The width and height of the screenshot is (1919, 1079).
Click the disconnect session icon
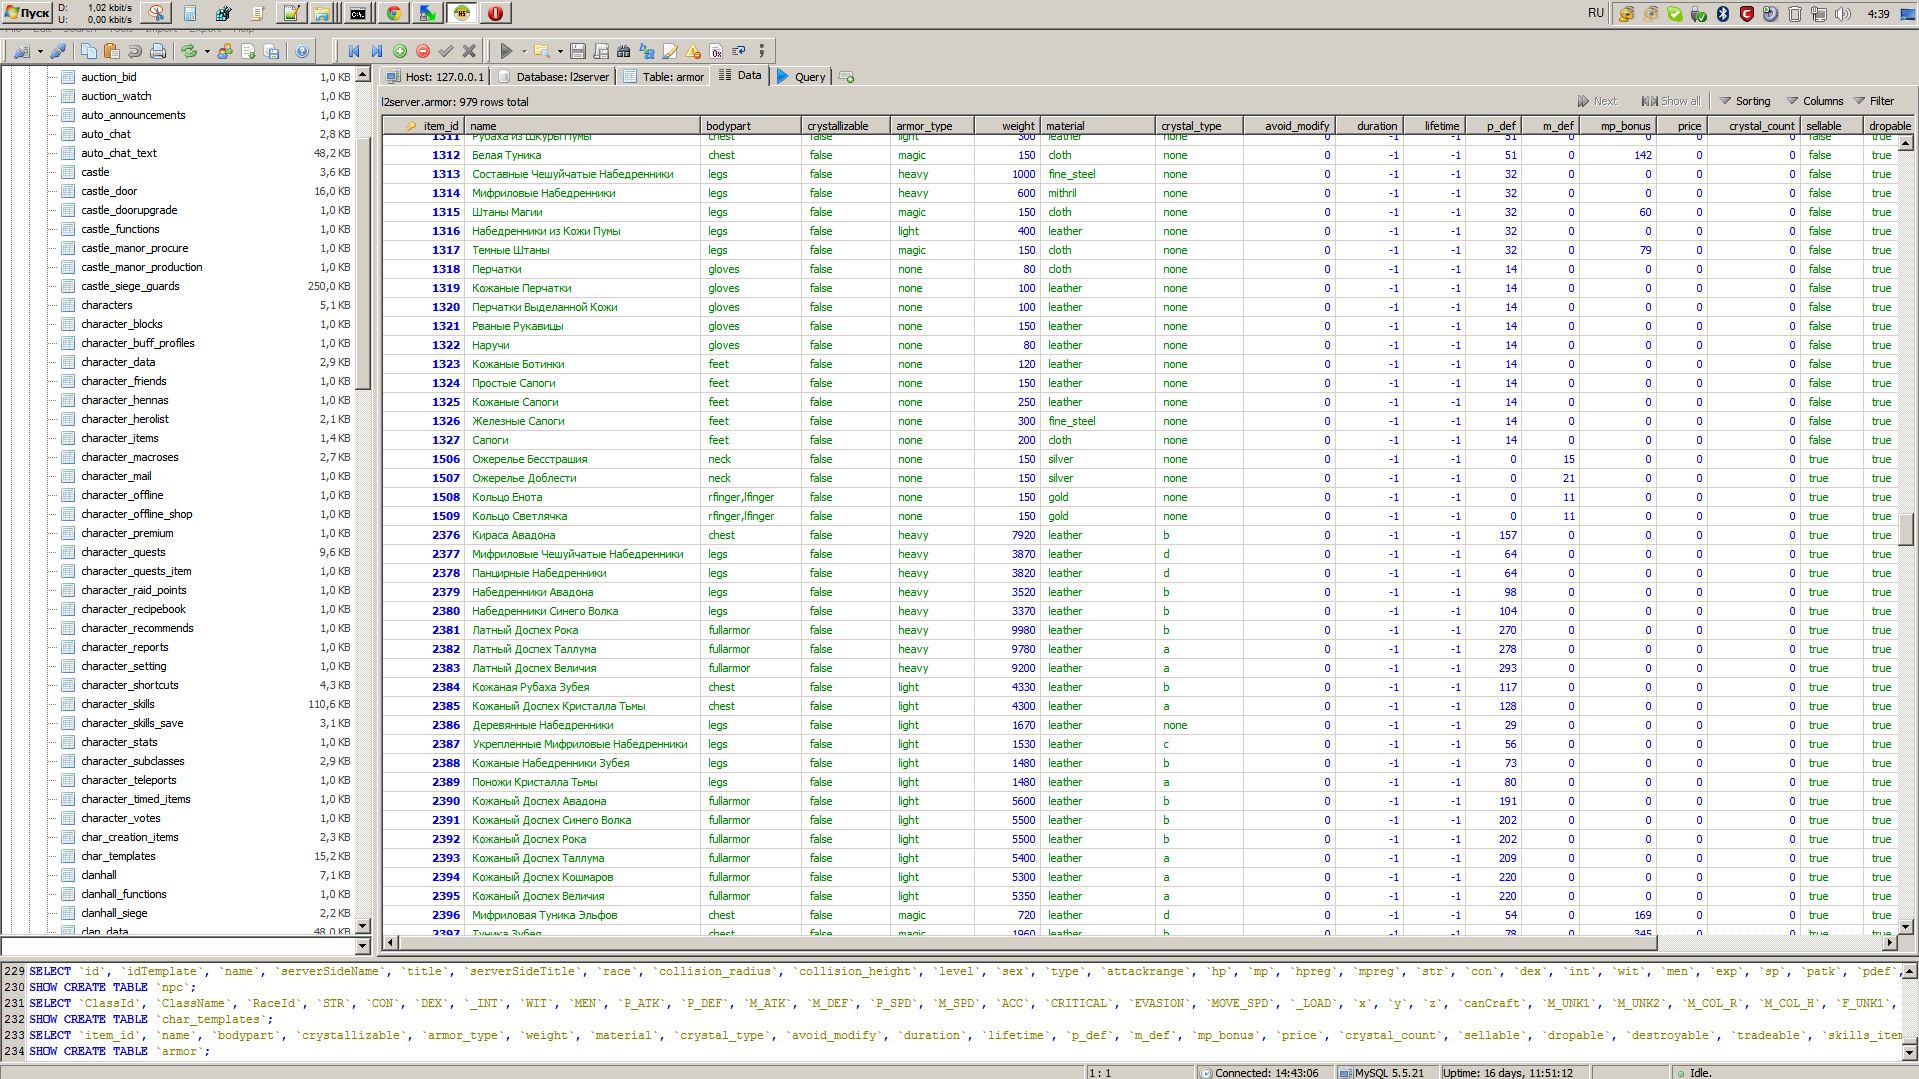58,51
